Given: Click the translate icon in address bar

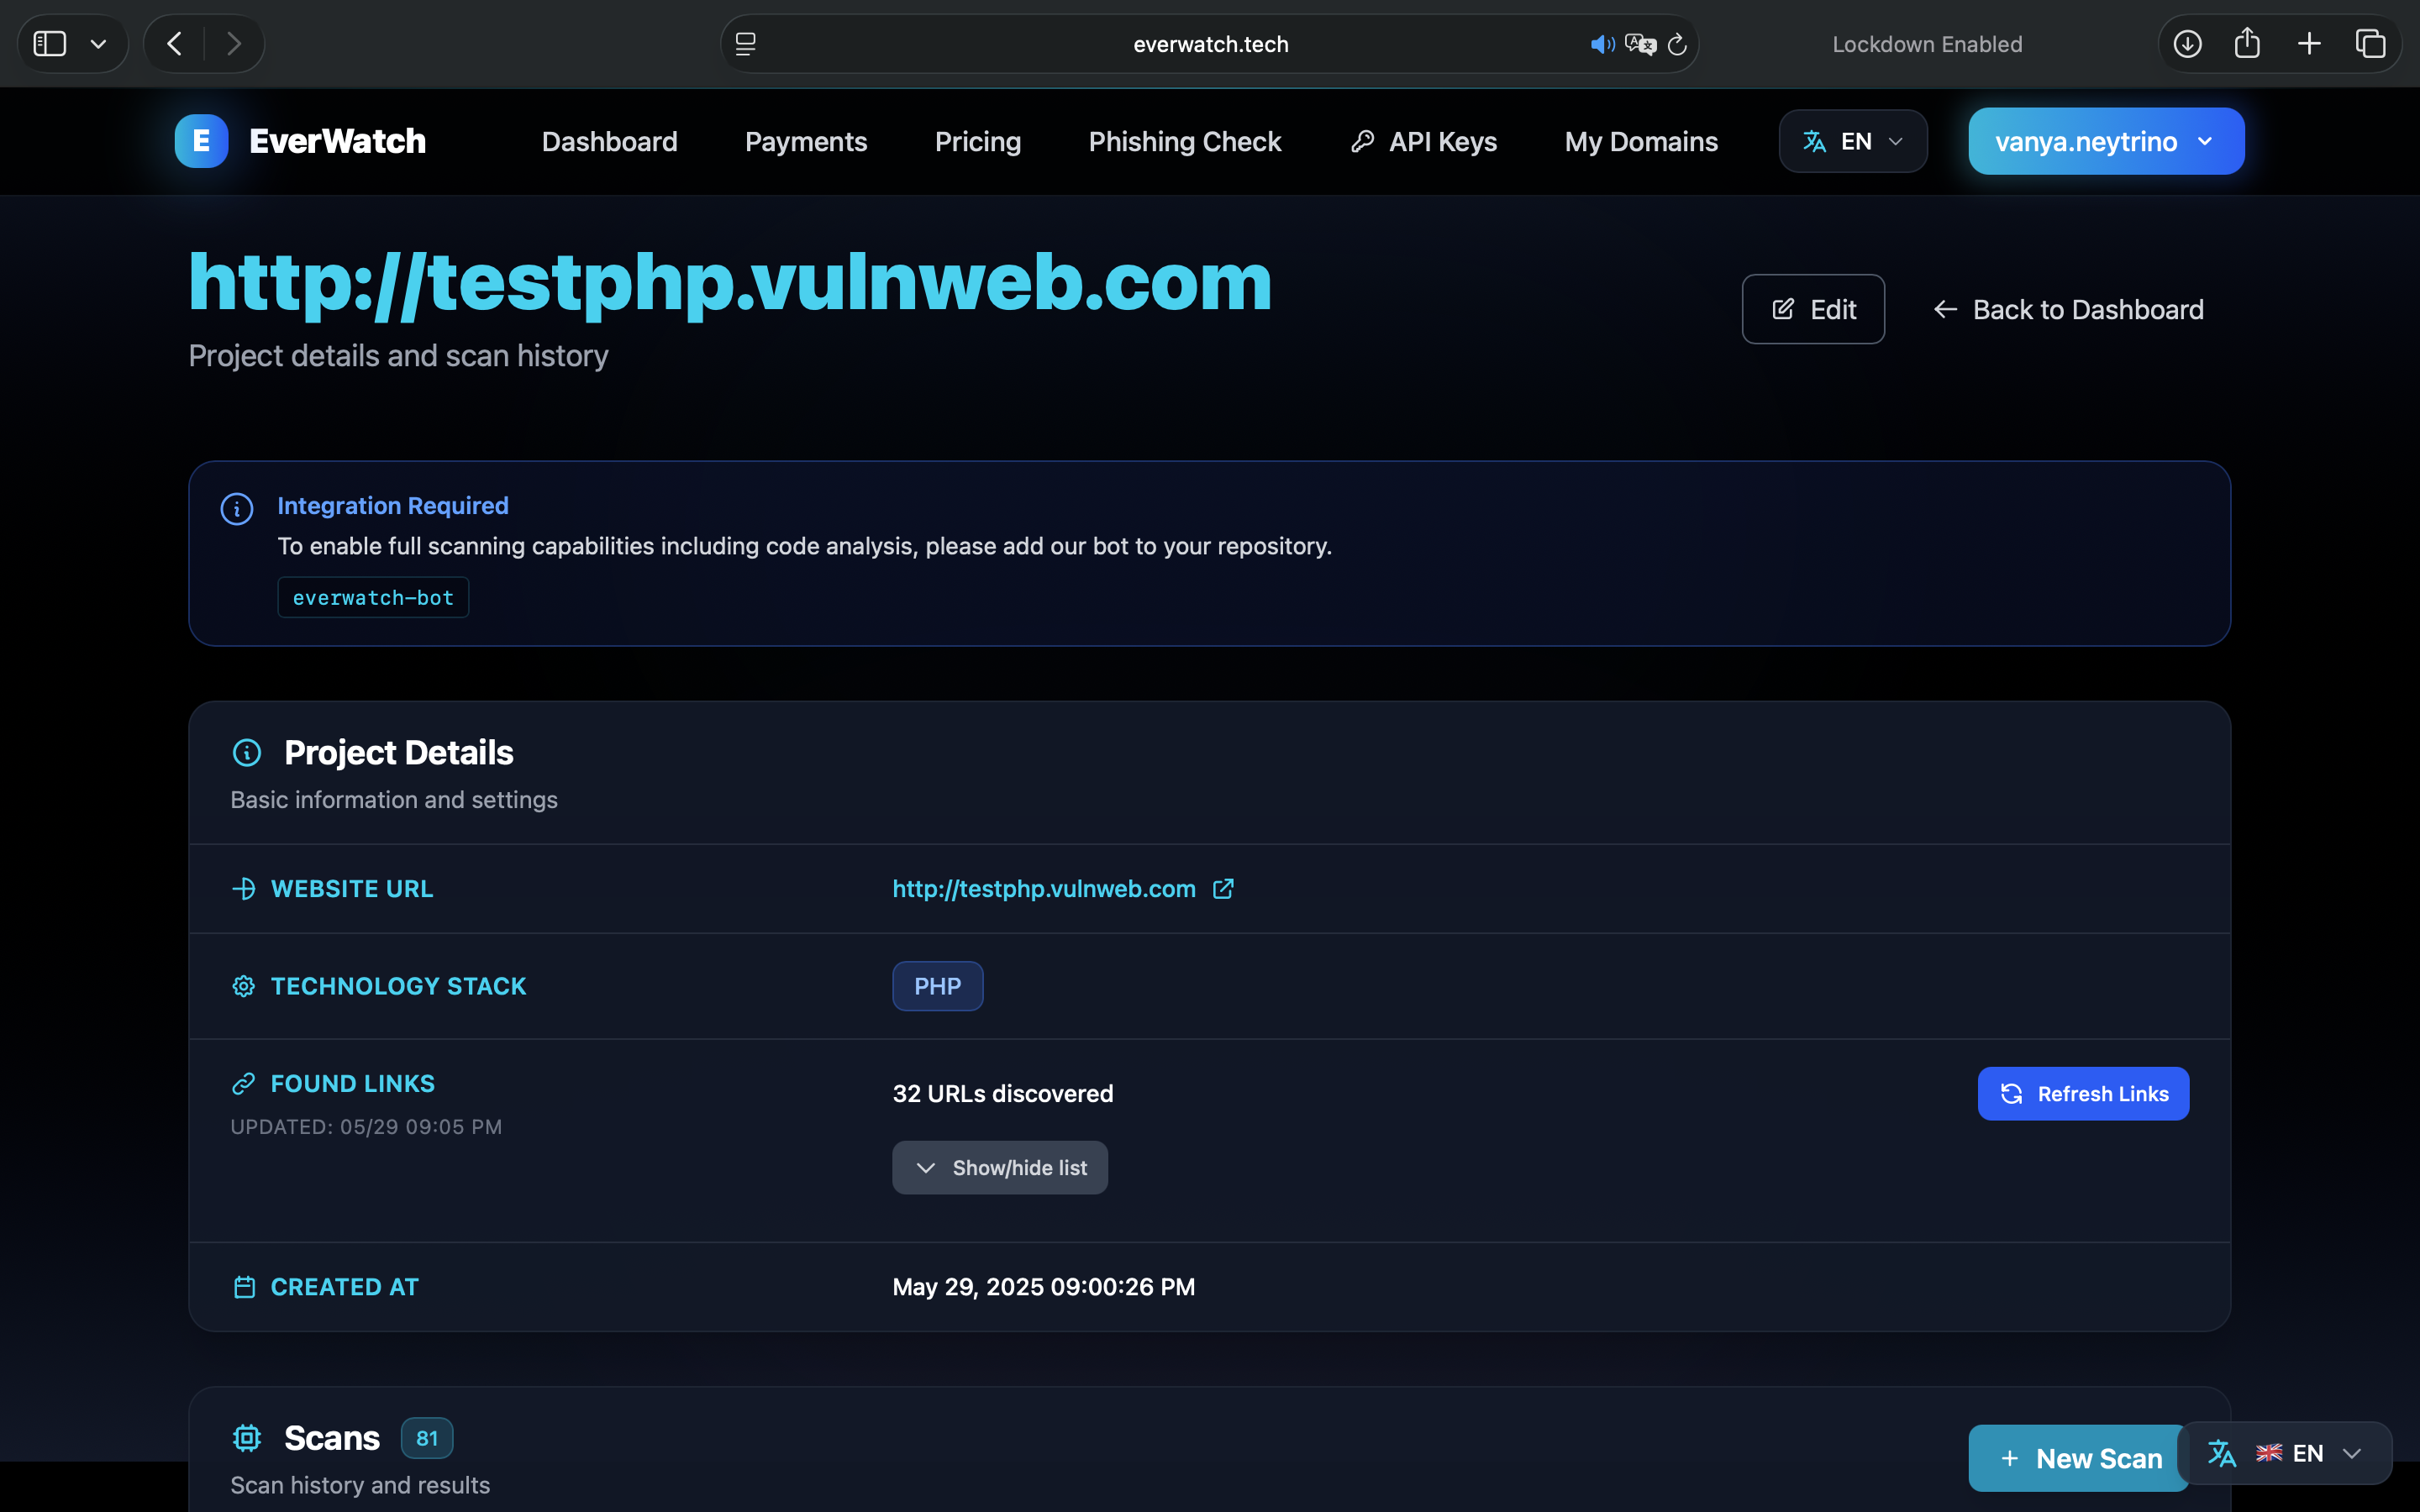Looking at the screenshot, I should pos(1640,44).
